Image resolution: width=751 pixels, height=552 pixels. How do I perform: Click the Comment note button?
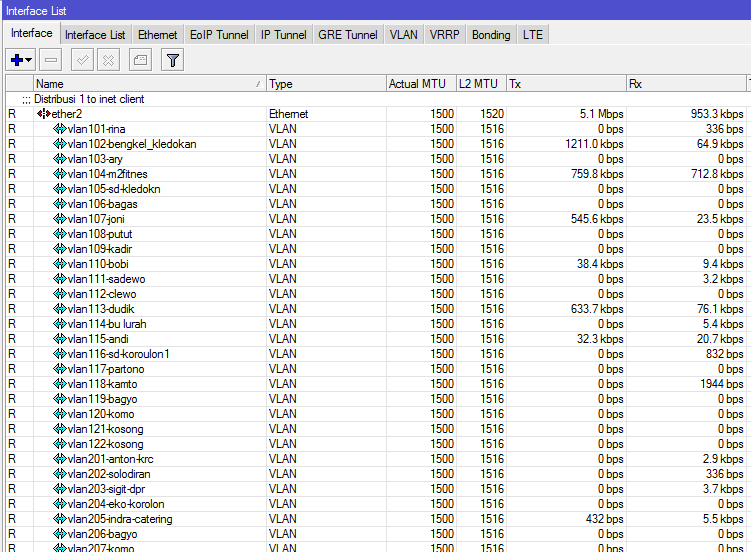tap(140, 60)
